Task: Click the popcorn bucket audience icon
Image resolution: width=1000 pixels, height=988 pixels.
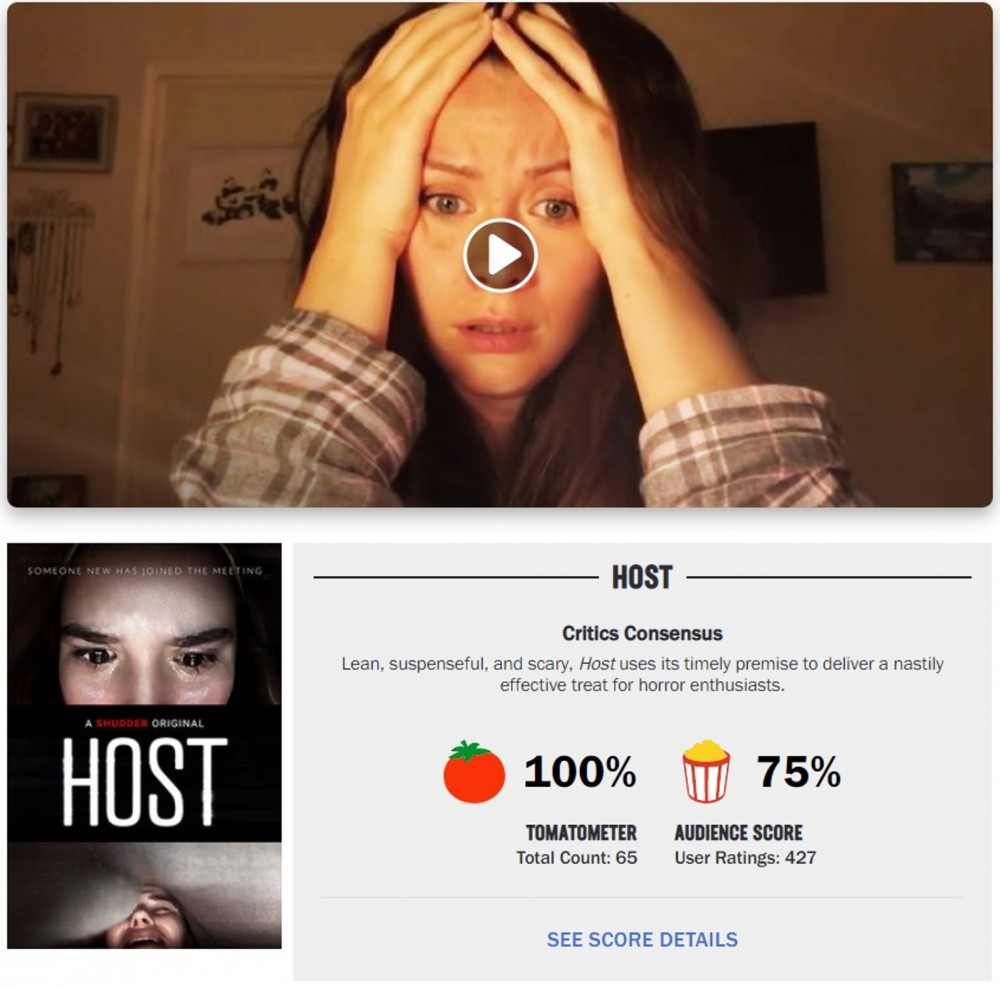Action: tap(706, 770)
